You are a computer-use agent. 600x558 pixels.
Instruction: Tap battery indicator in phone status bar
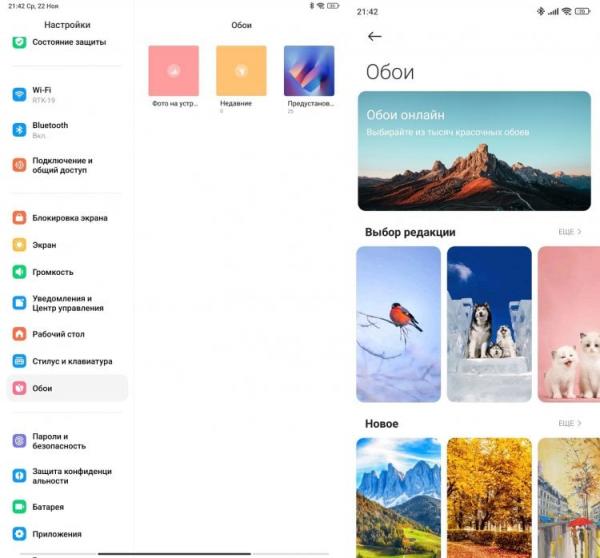[582, 11]
